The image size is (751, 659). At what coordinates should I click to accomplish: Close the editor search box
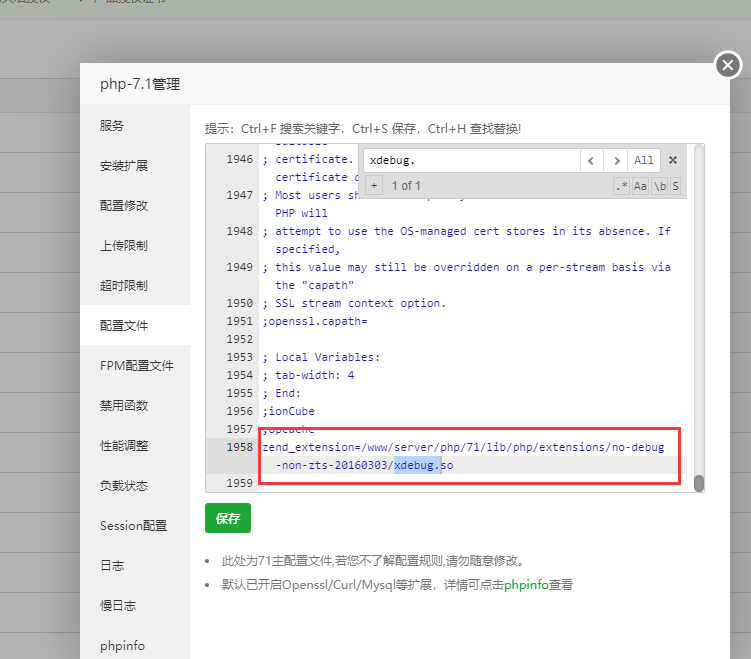coord(673,160)
